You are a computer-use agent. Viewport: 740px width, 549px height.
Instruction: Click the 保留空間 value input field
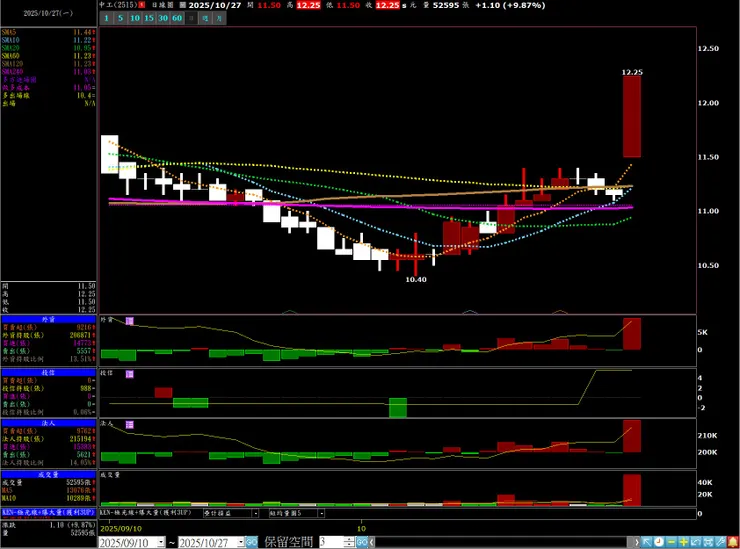pos(331,542)
